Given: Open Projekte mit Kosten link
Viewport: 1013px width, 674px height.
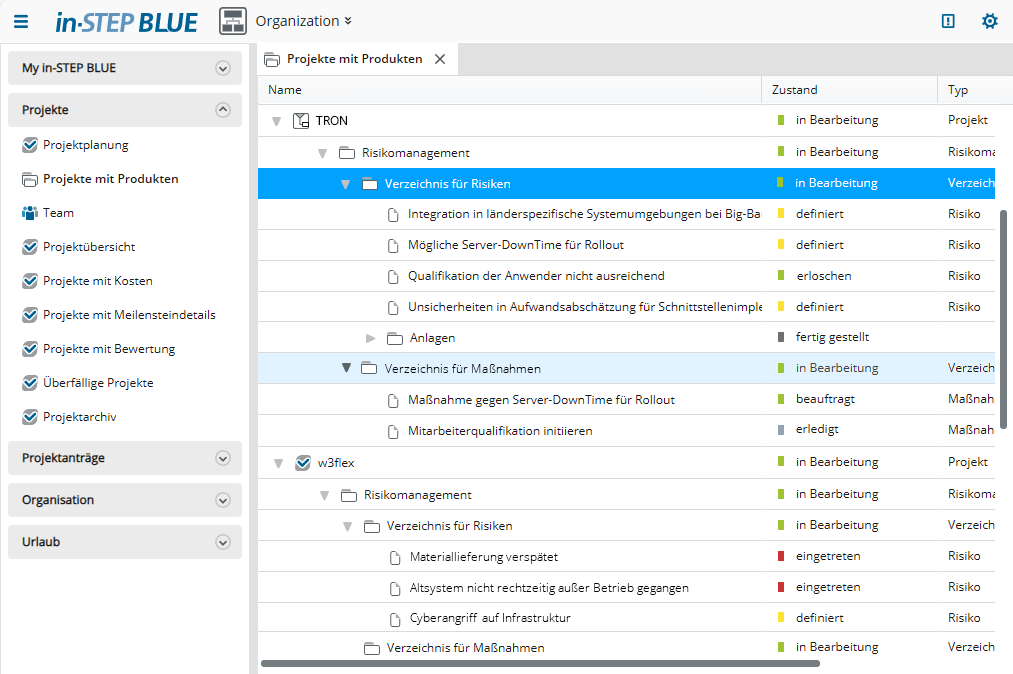Looking at the screenshot, I should tap(97, 281).
